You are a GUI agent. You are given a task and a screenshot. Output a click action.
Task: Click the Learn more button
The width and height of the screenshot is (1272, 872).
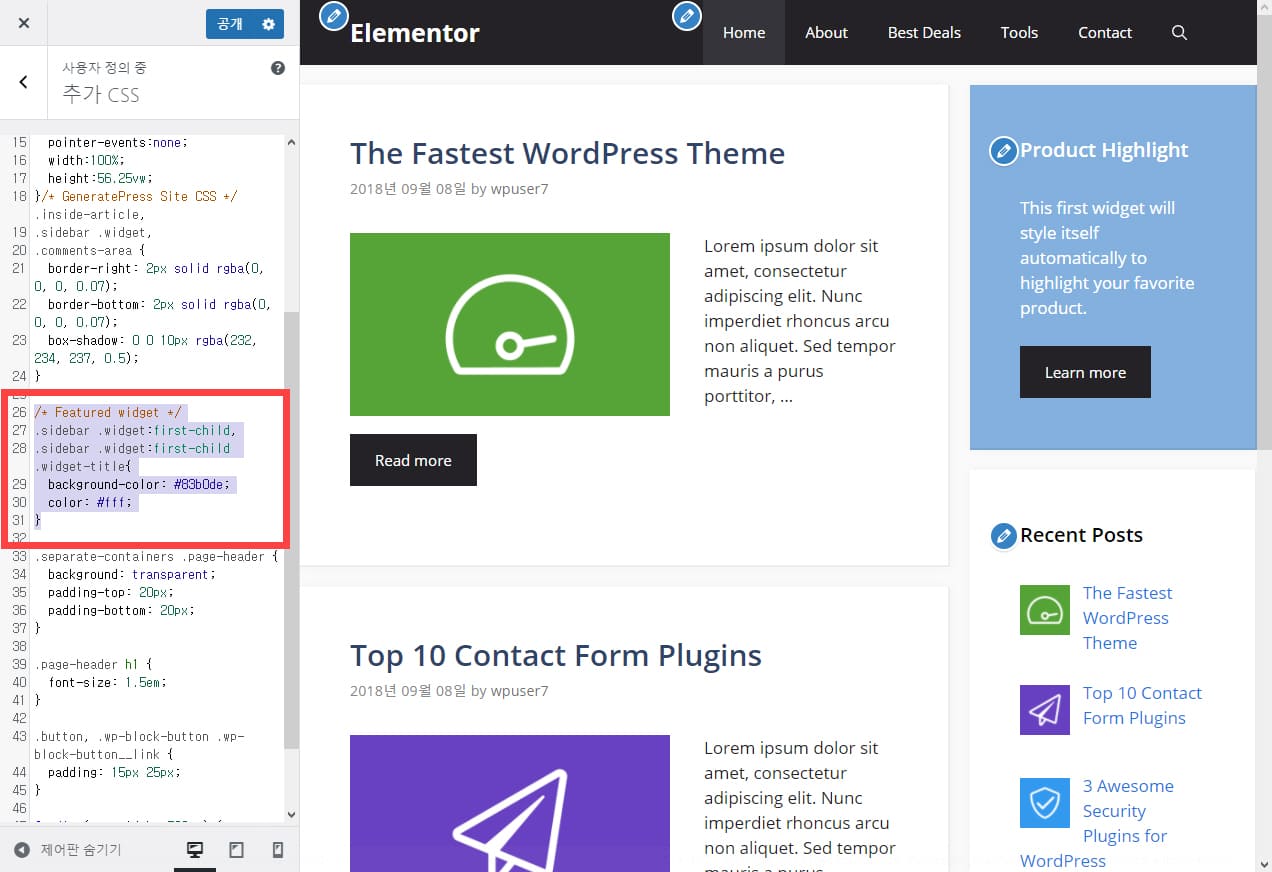tap(1085, 372)
